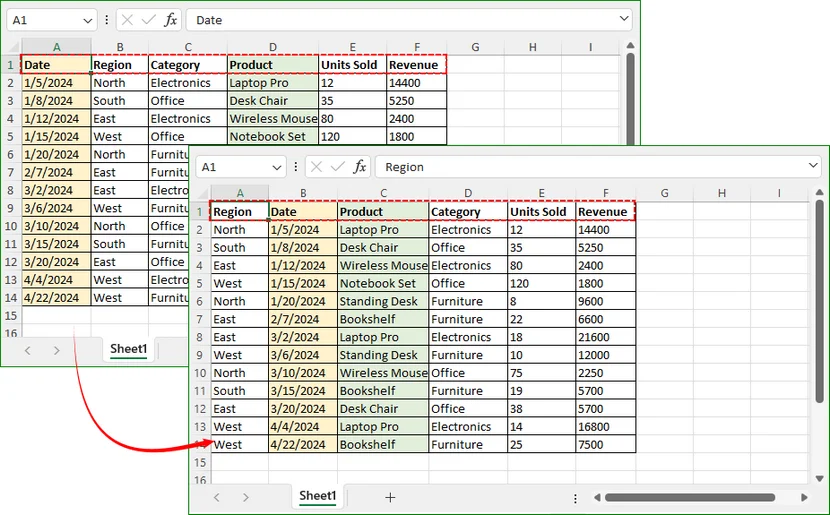Click the 3/10/2024 cell in back window

[x=56, y=226]
